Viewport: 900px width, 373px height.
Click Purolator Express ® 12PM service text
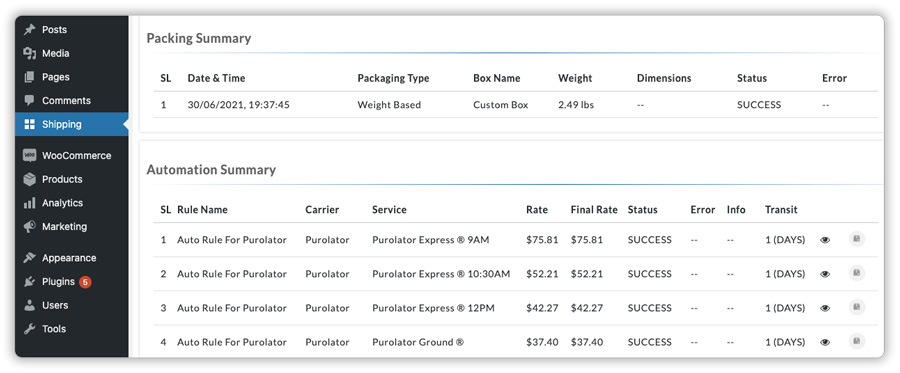coord(433,308)
